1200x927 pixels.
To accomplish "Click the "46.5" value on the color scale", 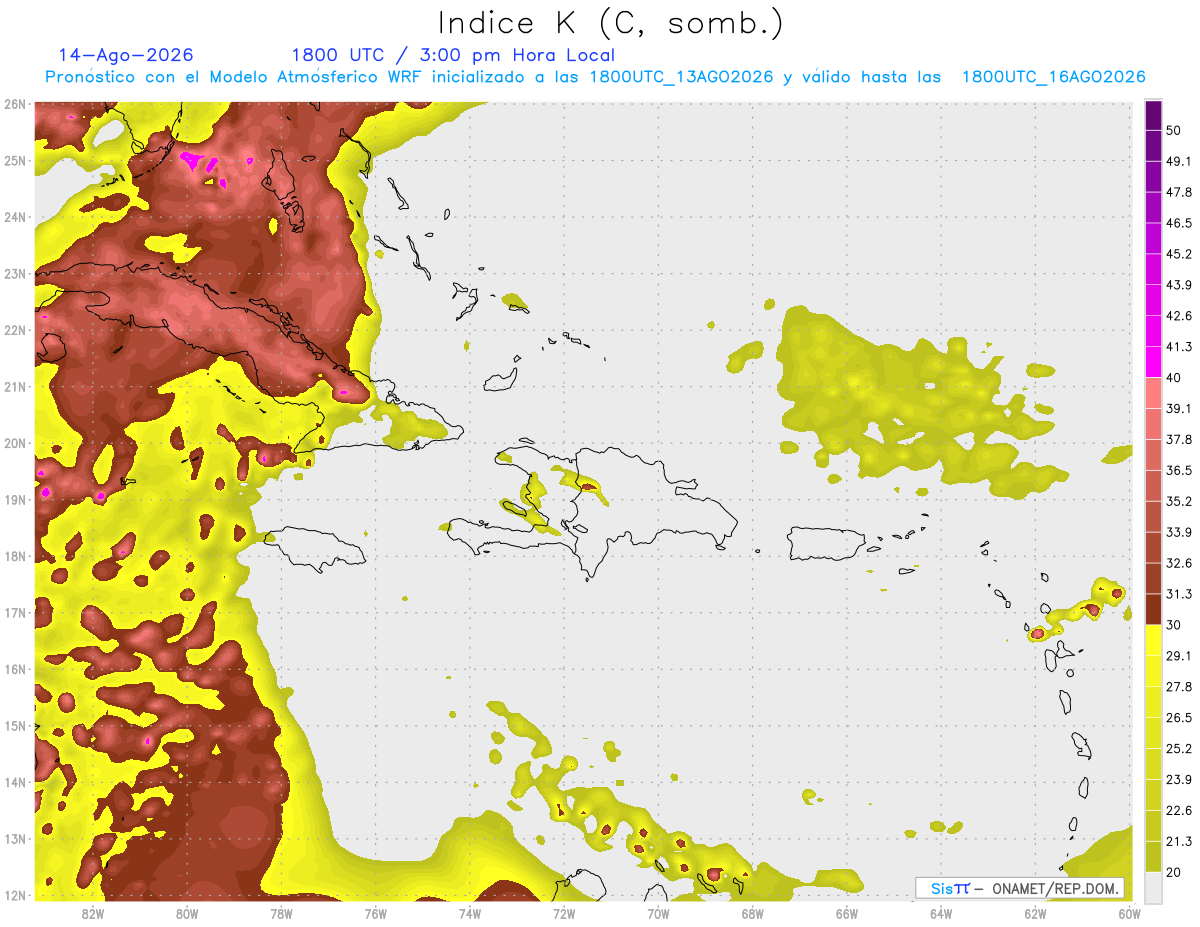I will point(1180,223).
